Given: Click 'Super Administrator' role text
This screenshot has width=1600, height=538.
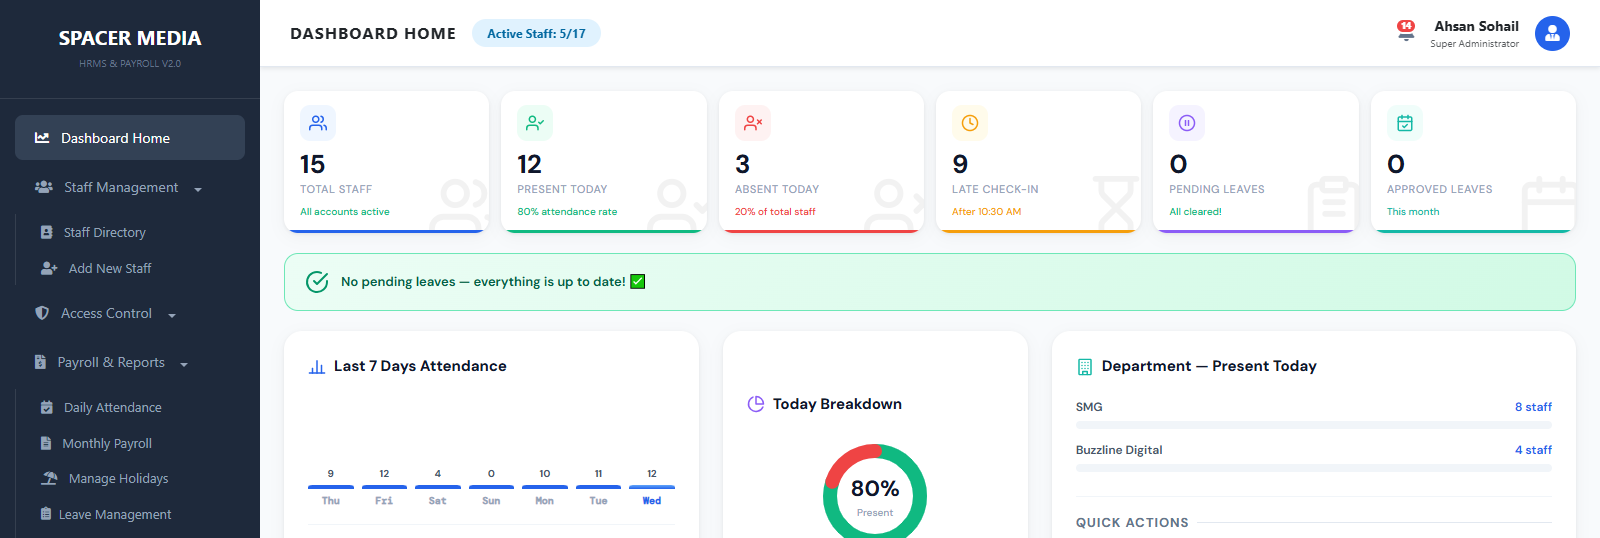Looking at the screenshot, I should point(1474,44).
